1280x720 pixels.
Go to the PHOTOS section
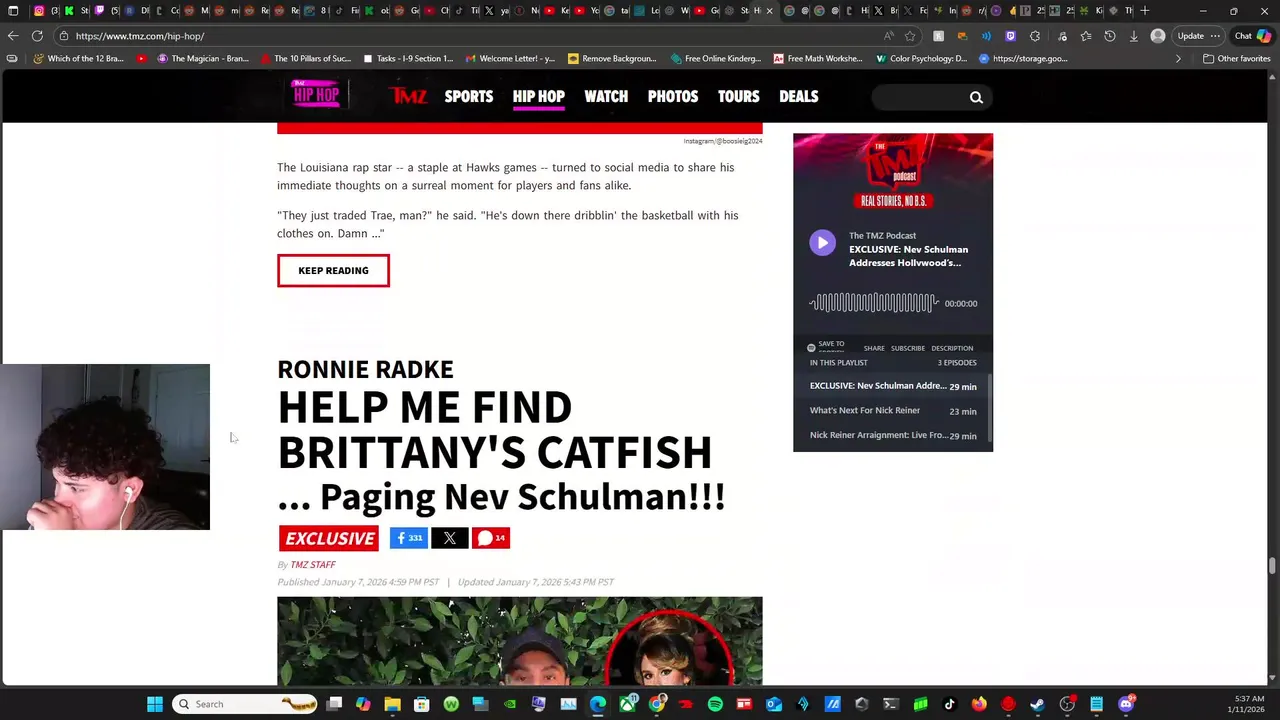click(673, 96)
